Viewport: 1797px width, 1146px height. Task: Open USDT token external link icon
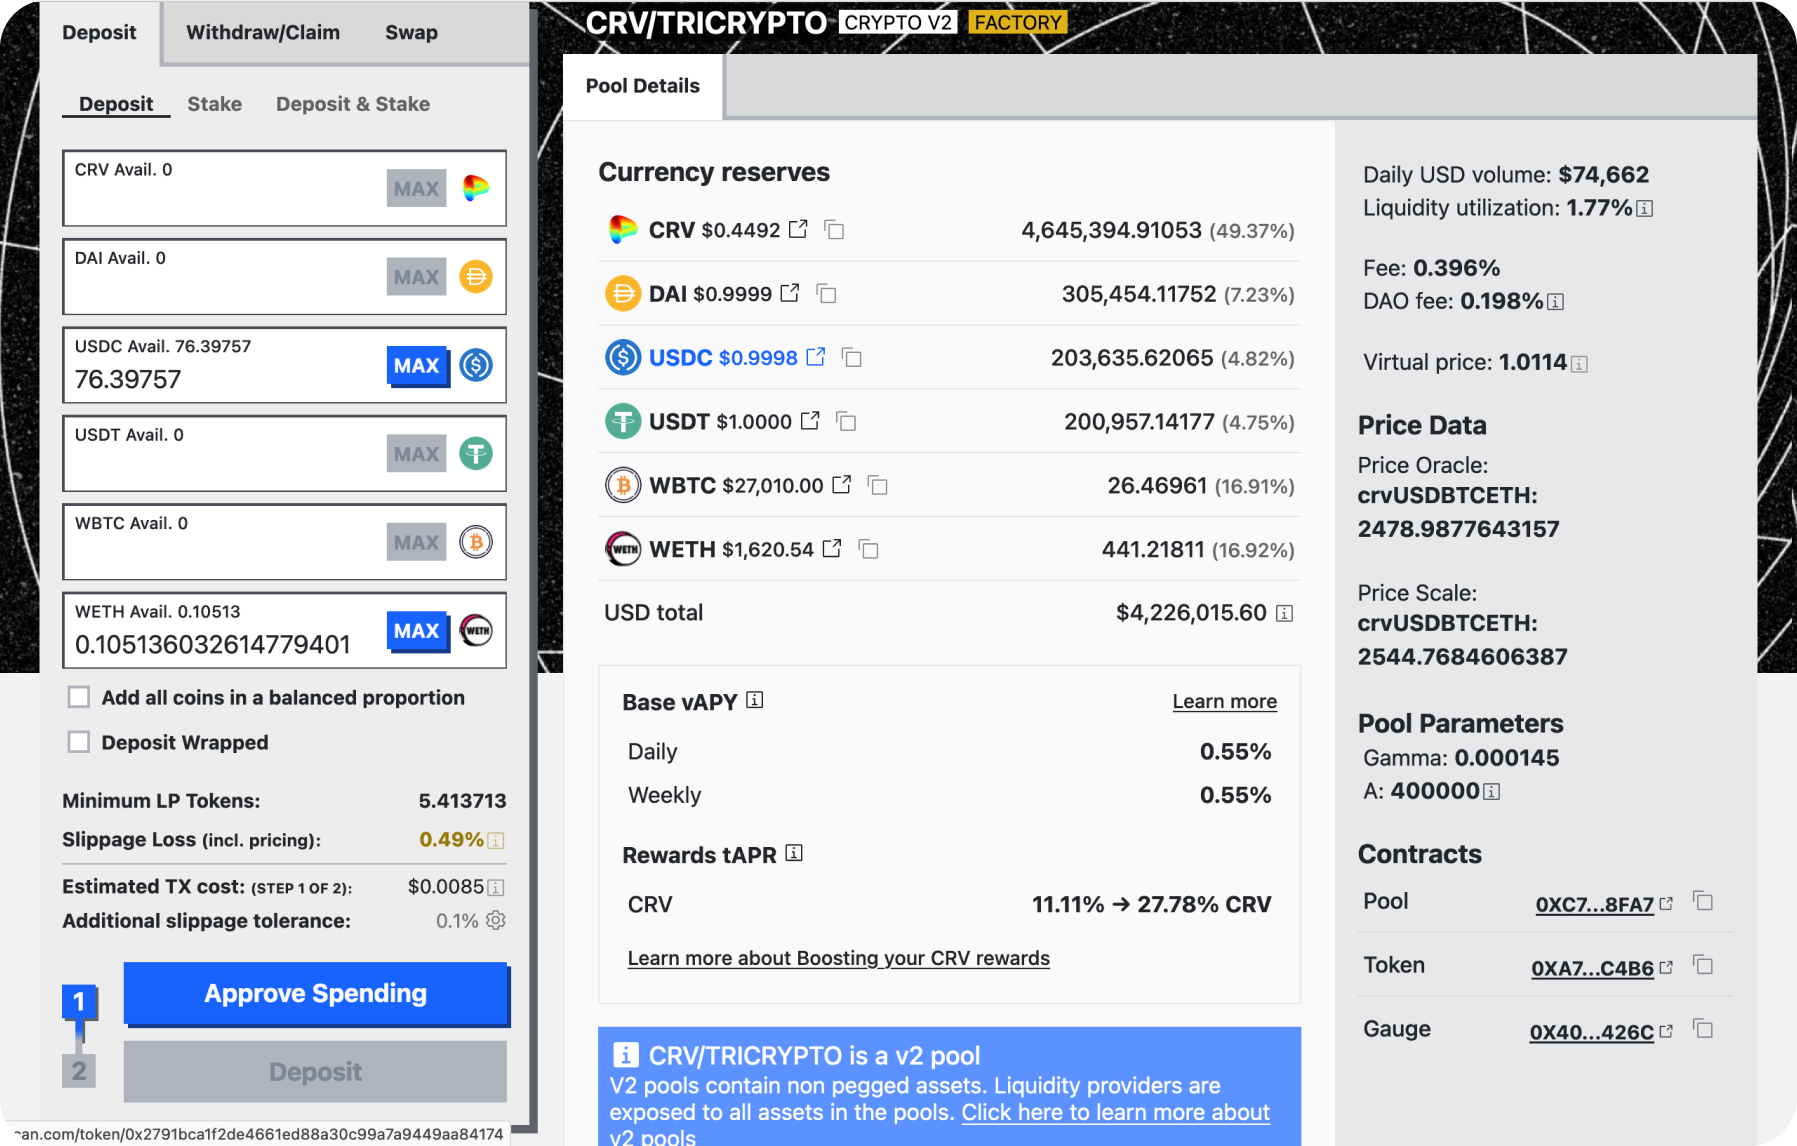810,421
